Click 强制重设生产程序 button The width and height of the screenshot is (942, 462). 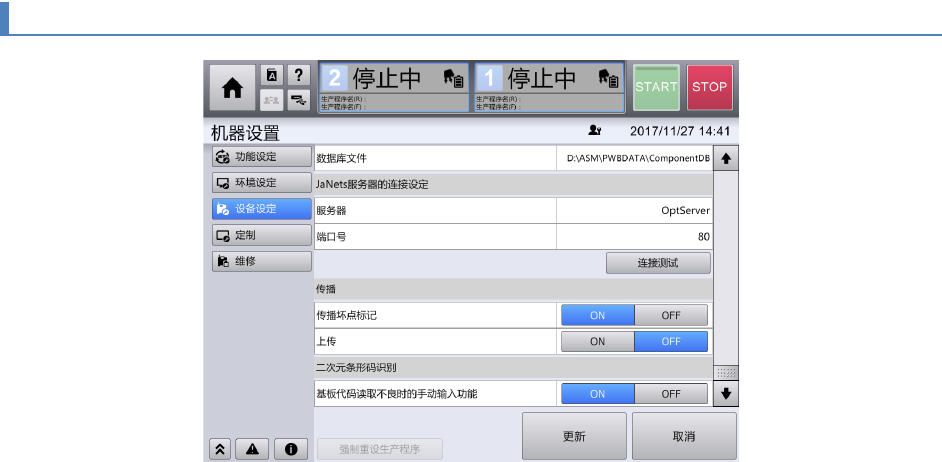click(x=380, y=449)
